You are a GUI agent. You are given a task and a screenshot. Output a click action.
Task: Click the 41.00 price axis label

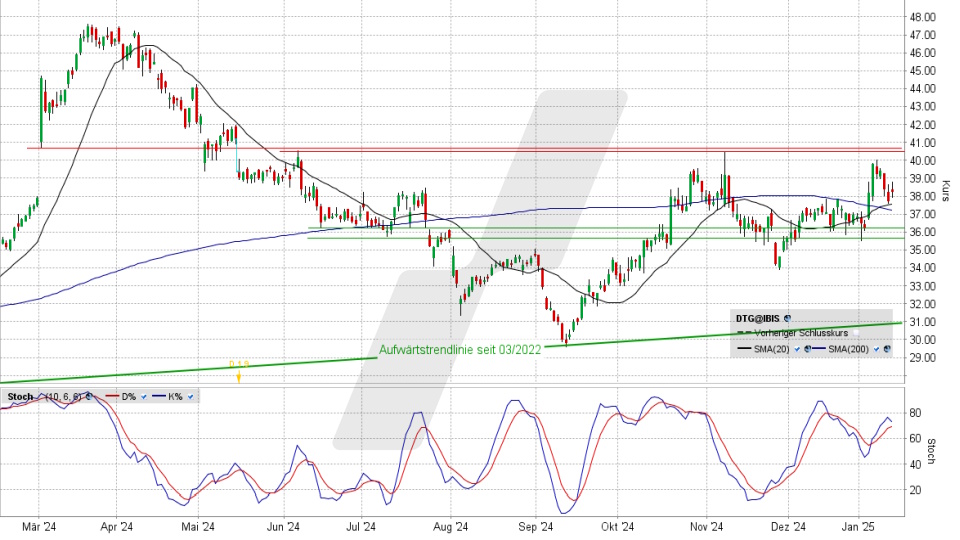tap(922, 143)
